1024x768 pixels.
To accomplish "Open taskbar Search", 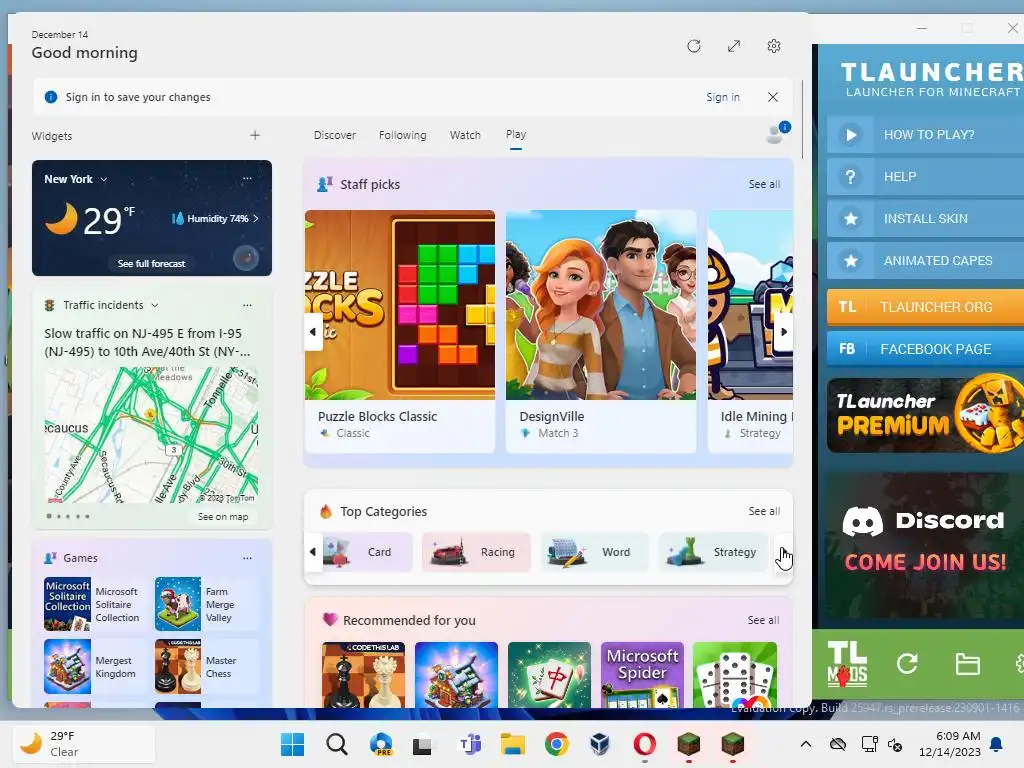I will click(336, 744).
